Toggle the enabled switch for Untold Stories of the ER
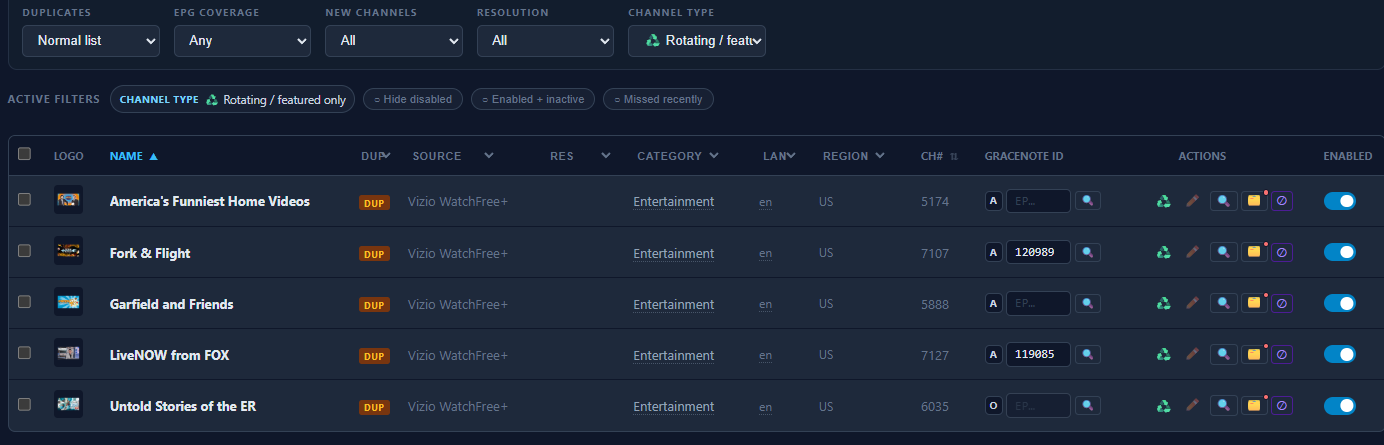Viewport: 1384px width, 445px height. [x=1339, y=405]
